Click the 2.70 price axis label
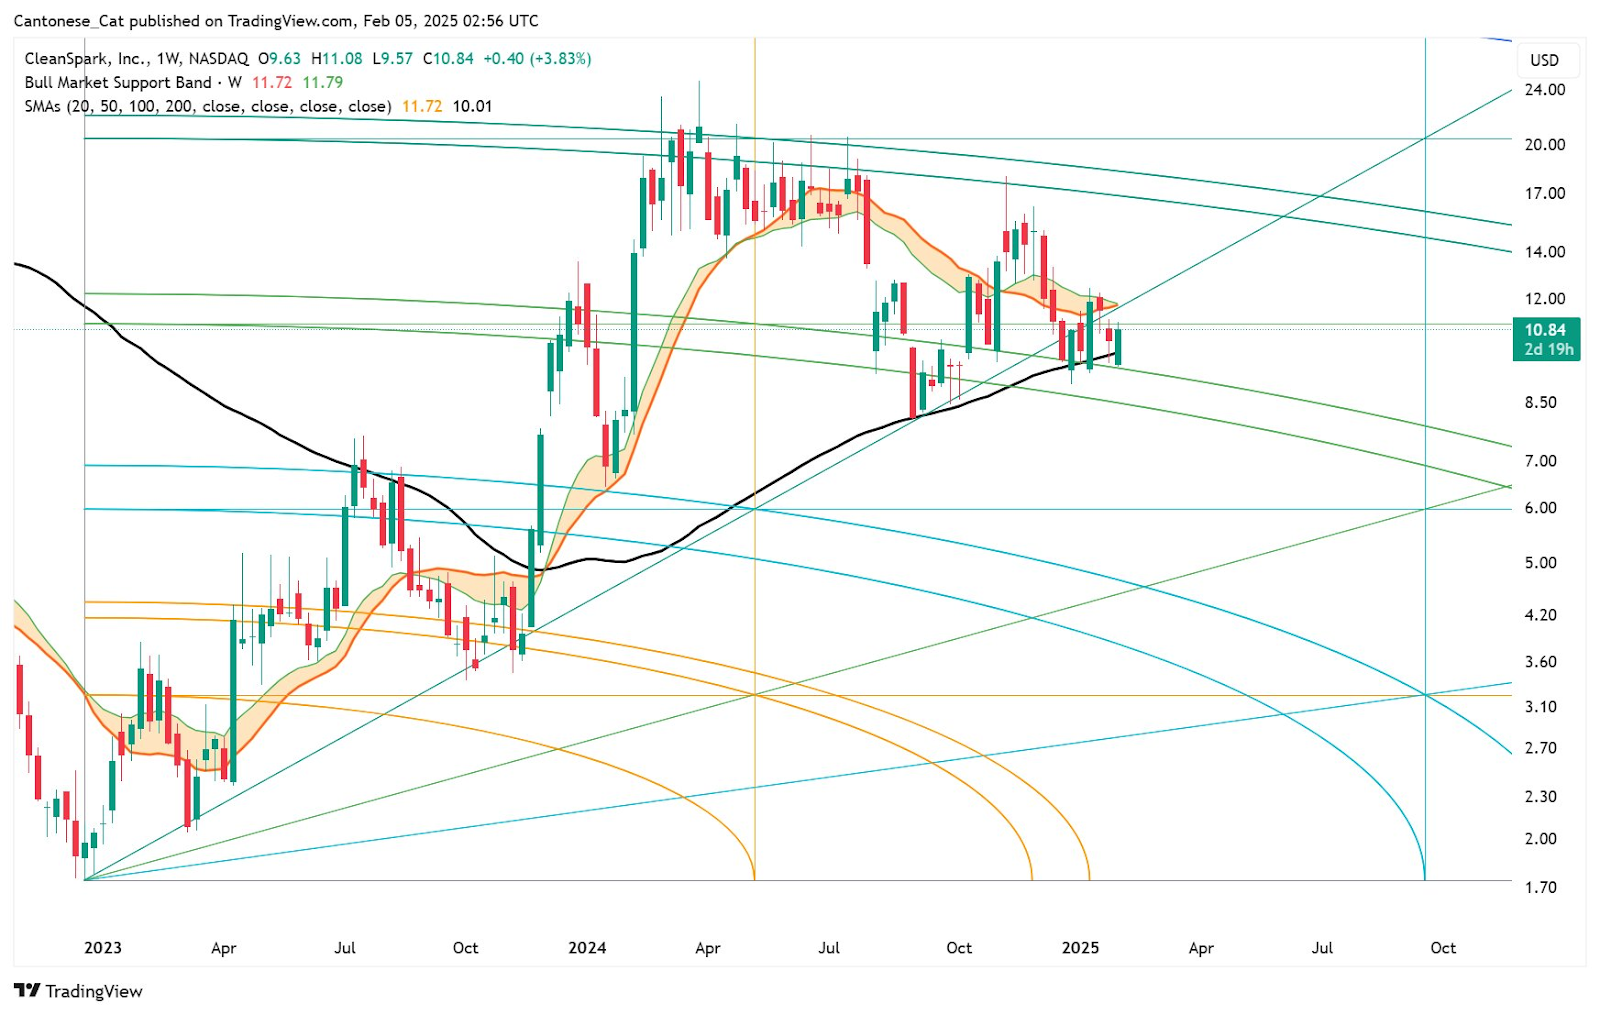 1541,748
